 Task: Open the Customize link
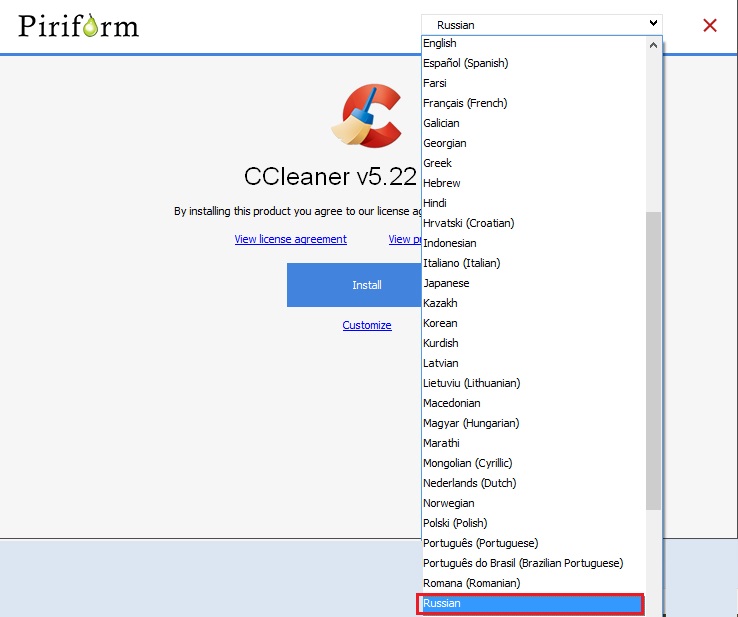coord(367,325)
